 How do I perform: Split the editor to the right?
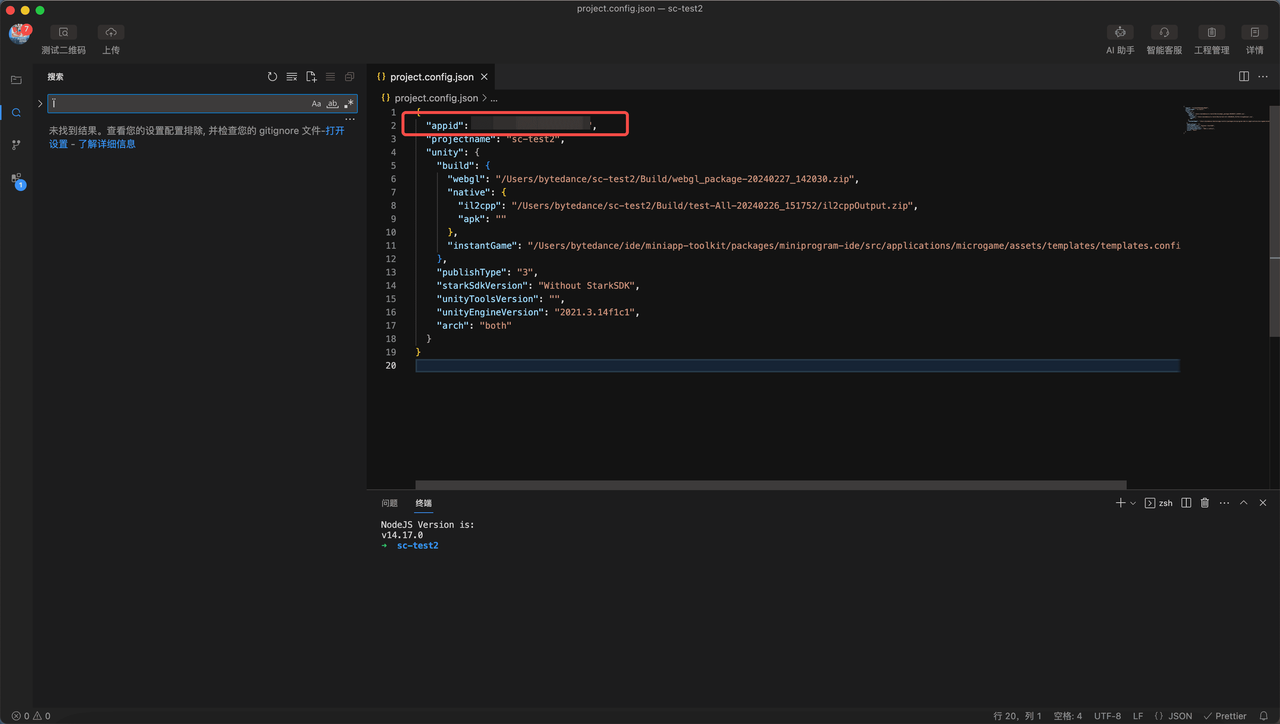[x=1244, y=76]
